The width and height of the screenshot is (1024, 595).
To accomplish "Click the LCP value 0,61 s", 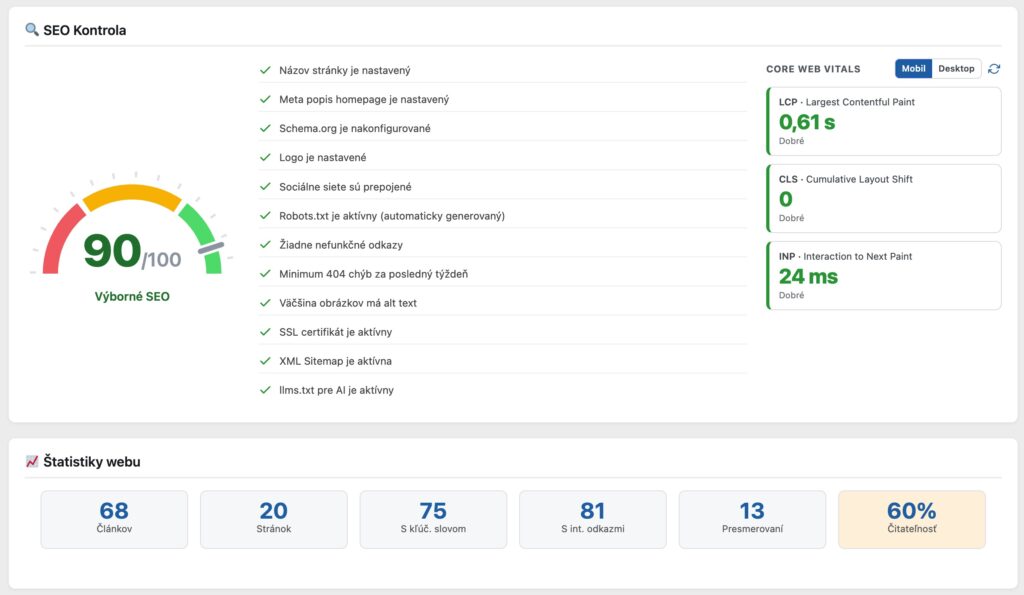I will pos(807,122).
